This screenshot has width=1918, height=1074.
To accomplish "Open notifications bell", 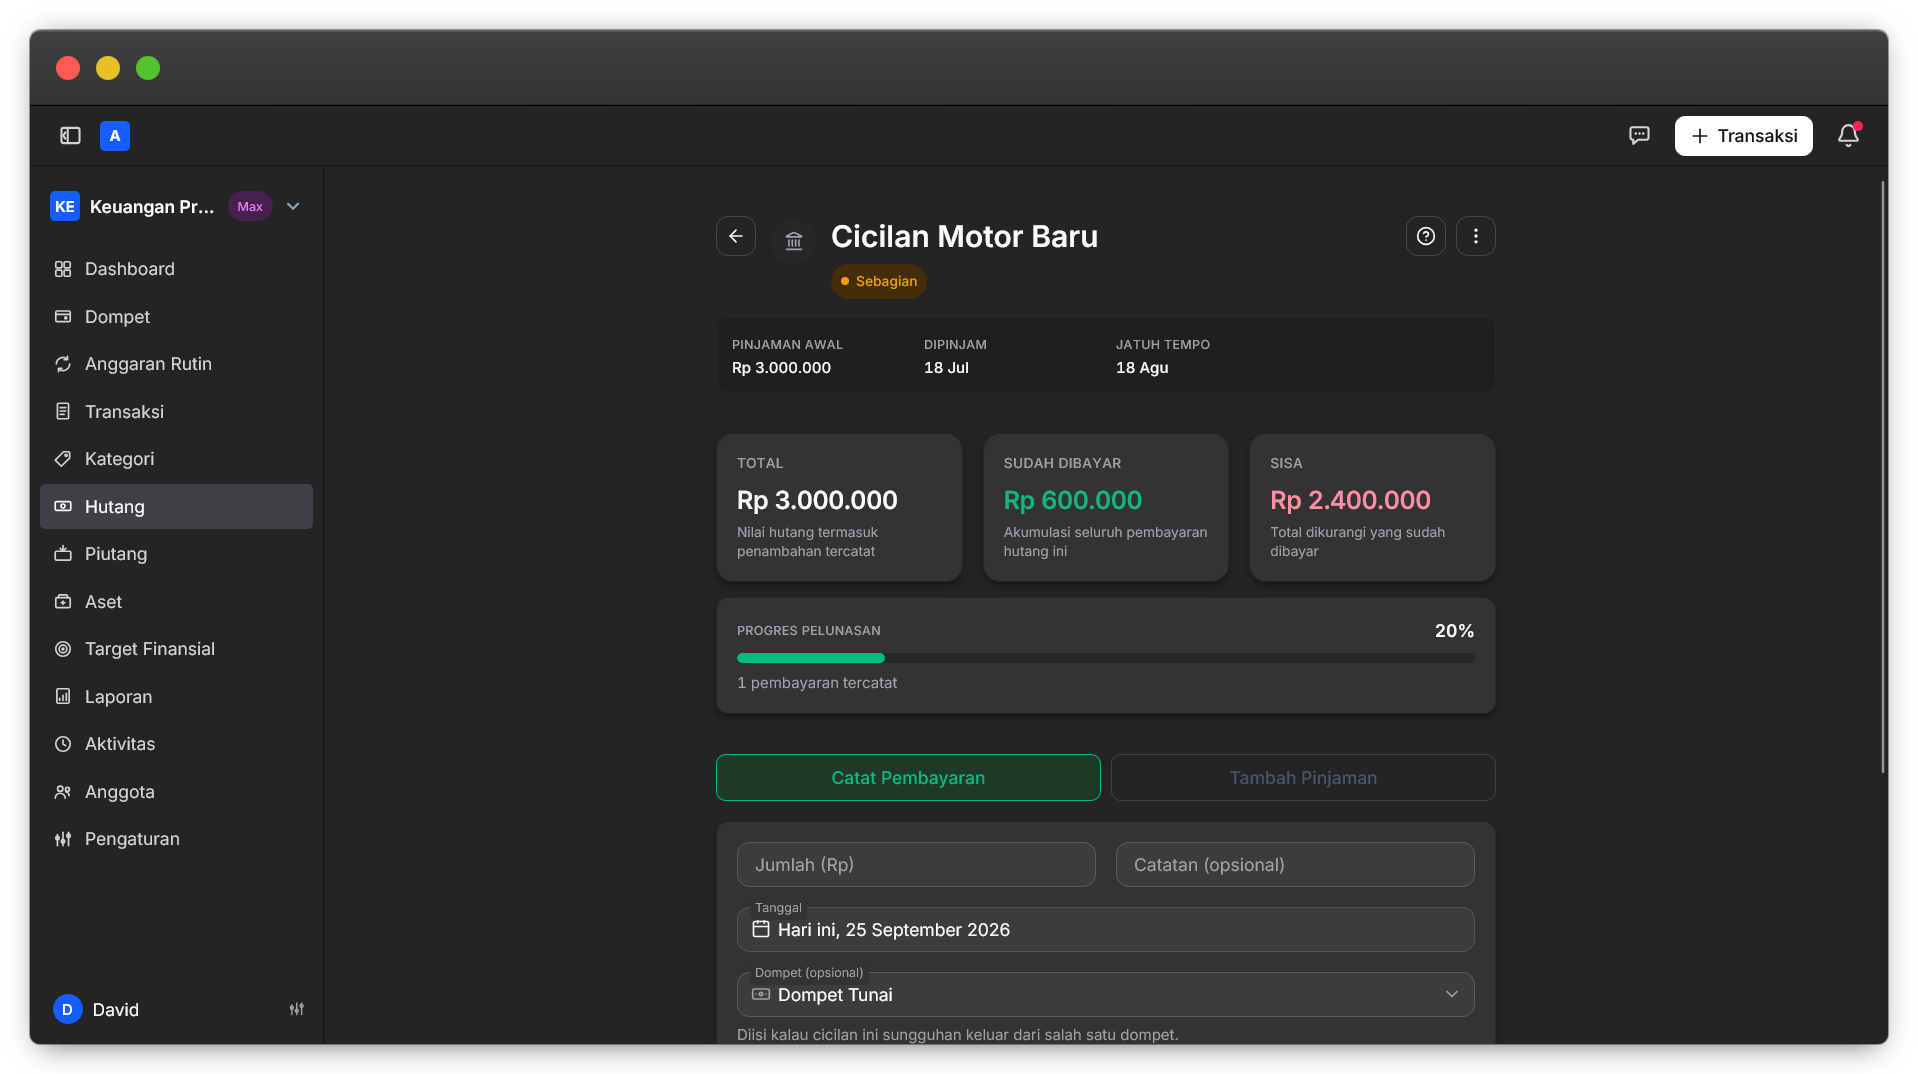I will (1848, 136).
